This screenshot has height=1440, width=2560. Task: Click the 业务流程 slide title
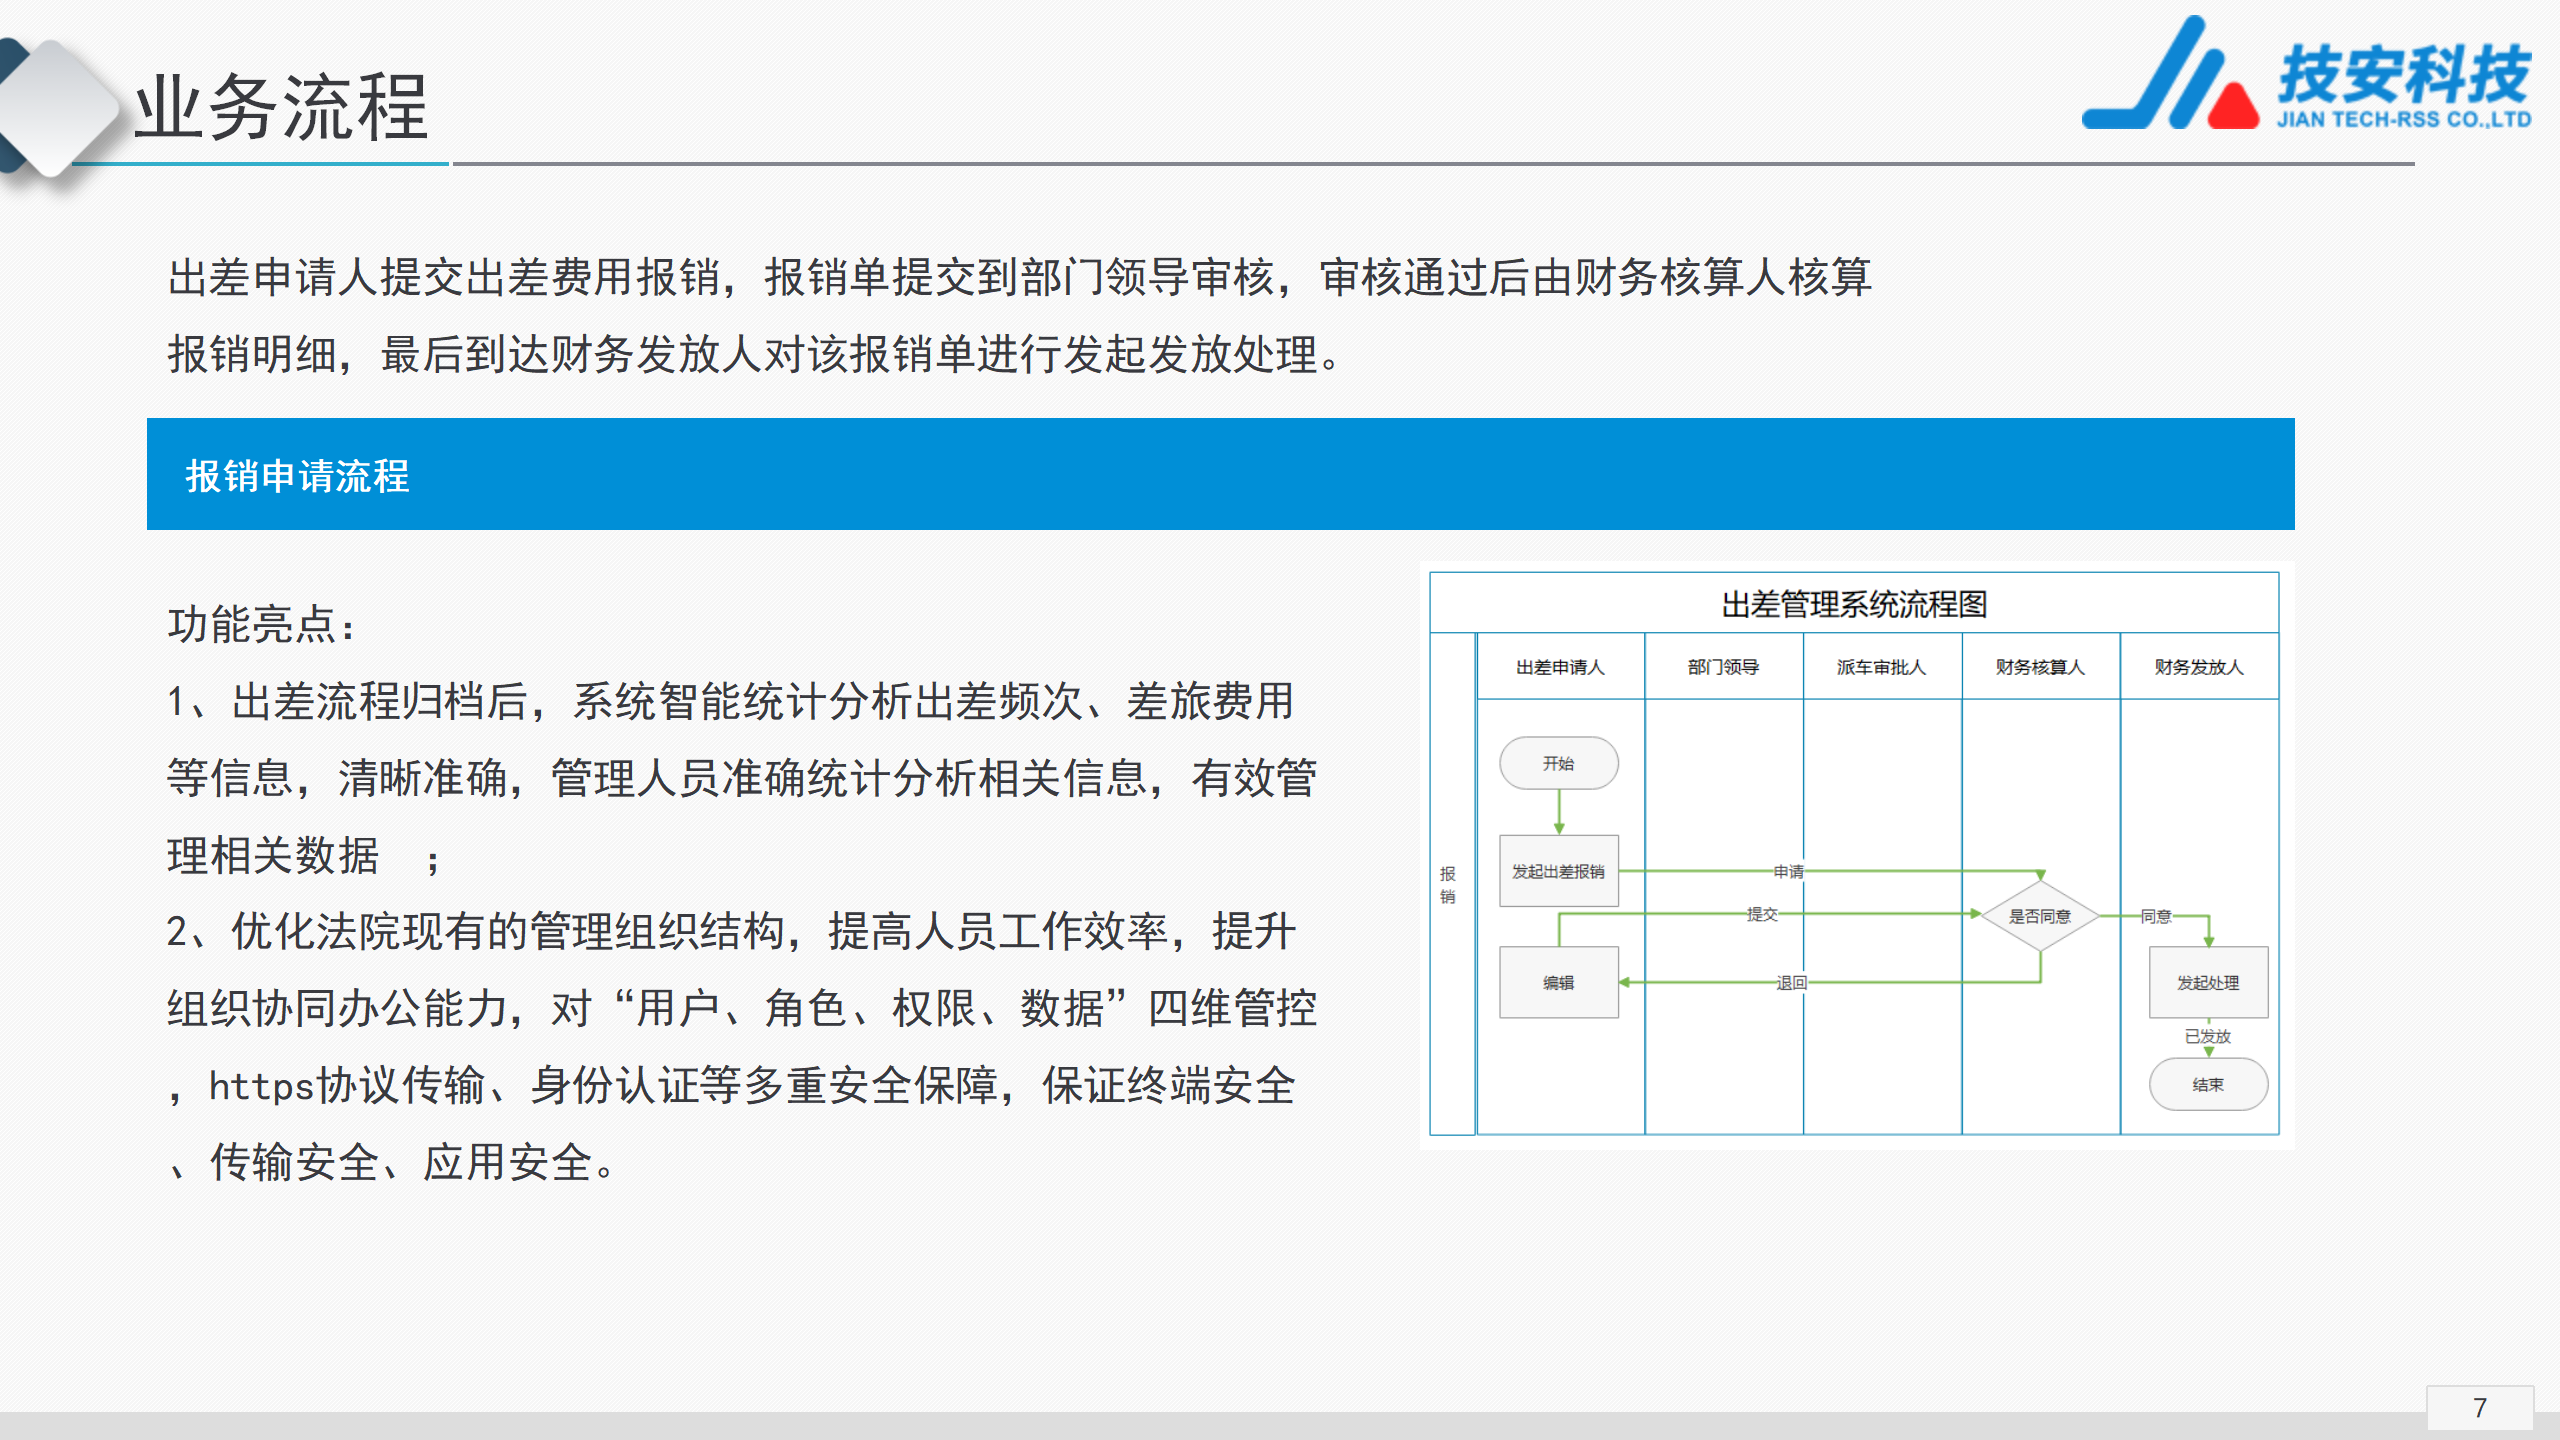tap(282, 108)
